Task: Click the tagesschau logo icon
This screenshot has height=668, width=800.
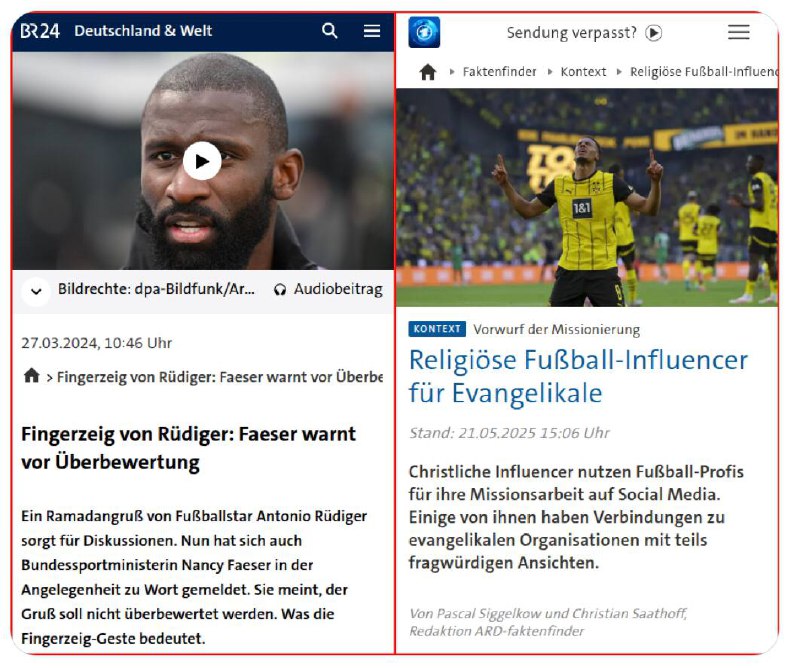Action: 424,32
